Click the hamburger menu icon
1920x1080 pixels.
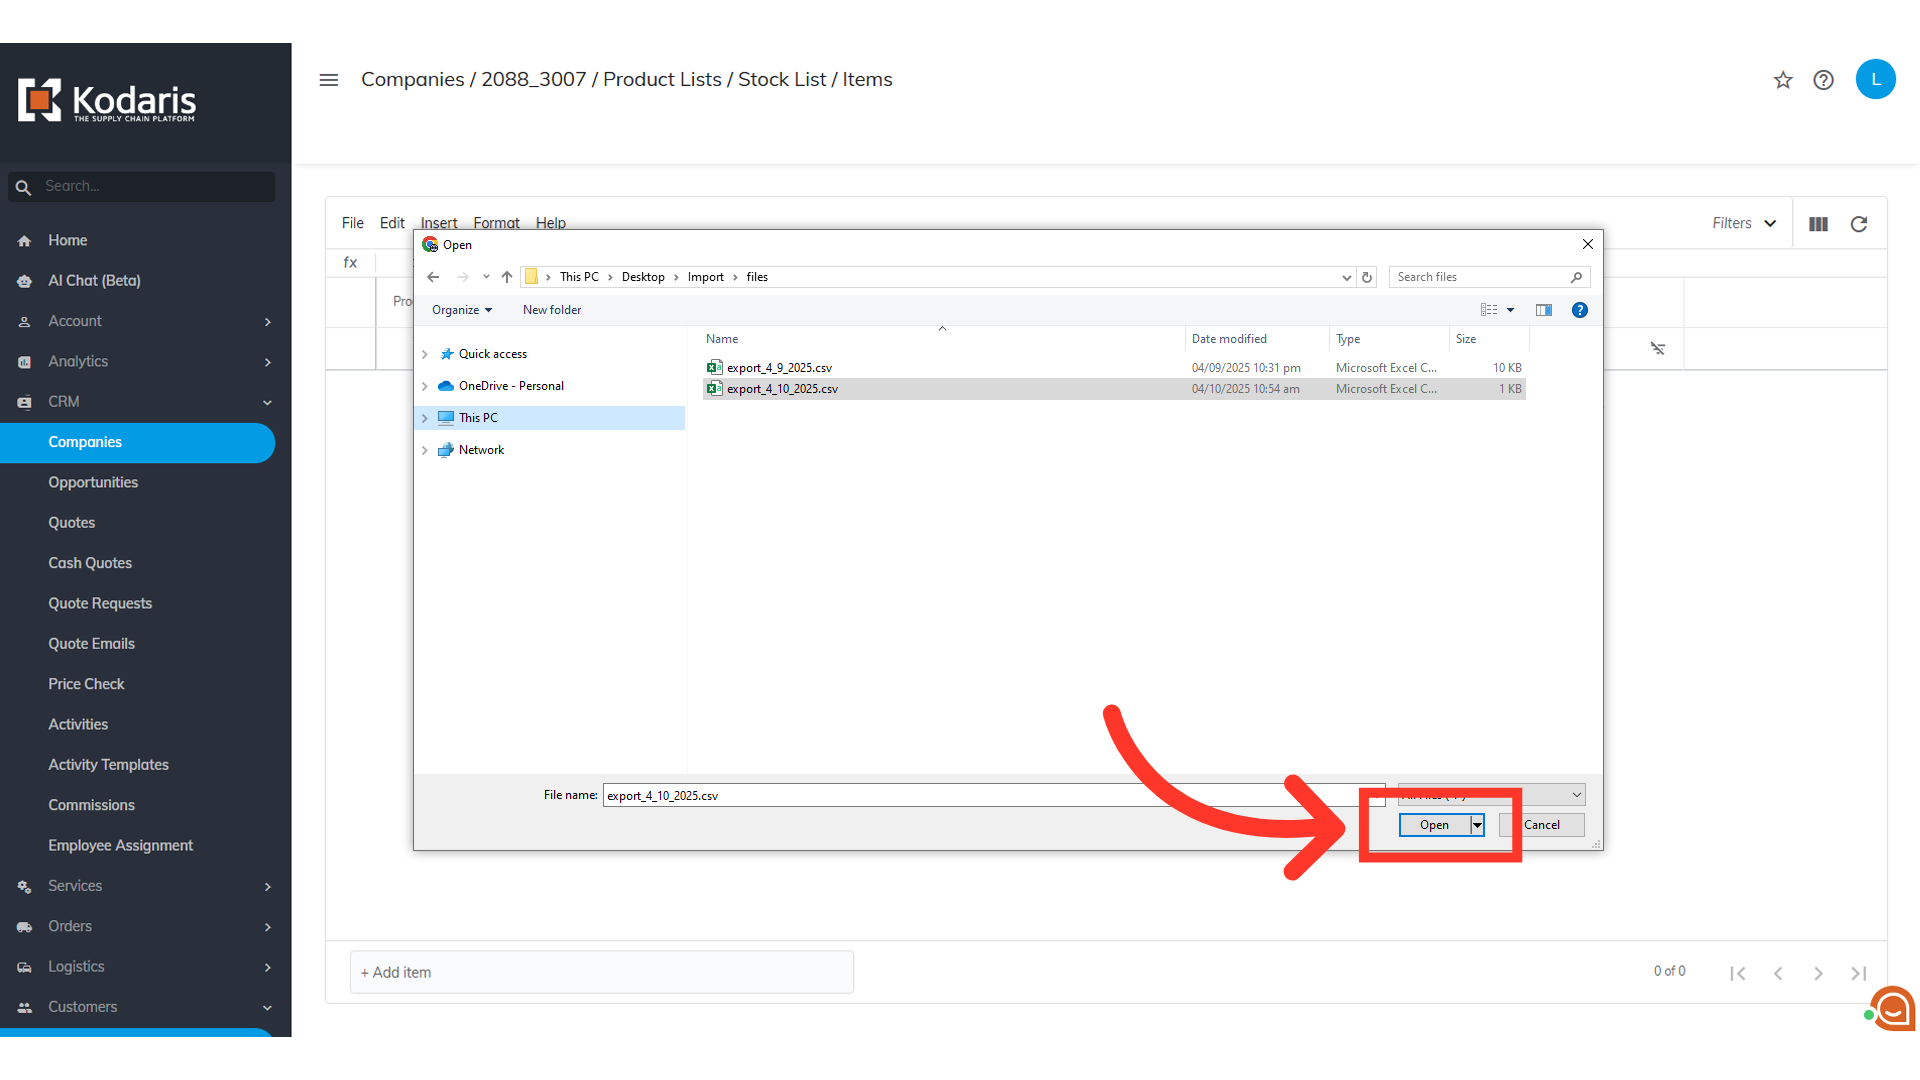[x=328, y=80]
